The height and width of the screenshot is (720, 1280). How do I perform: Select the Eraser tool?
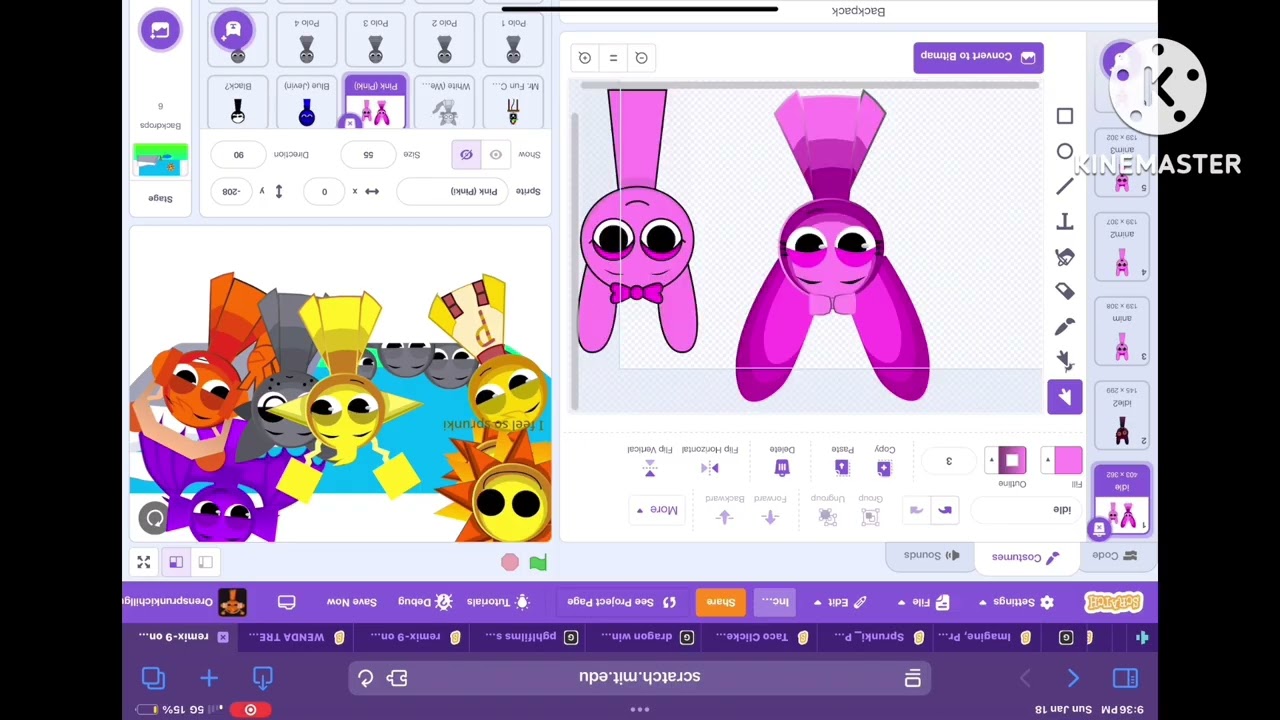click(x=1065, y=292)
